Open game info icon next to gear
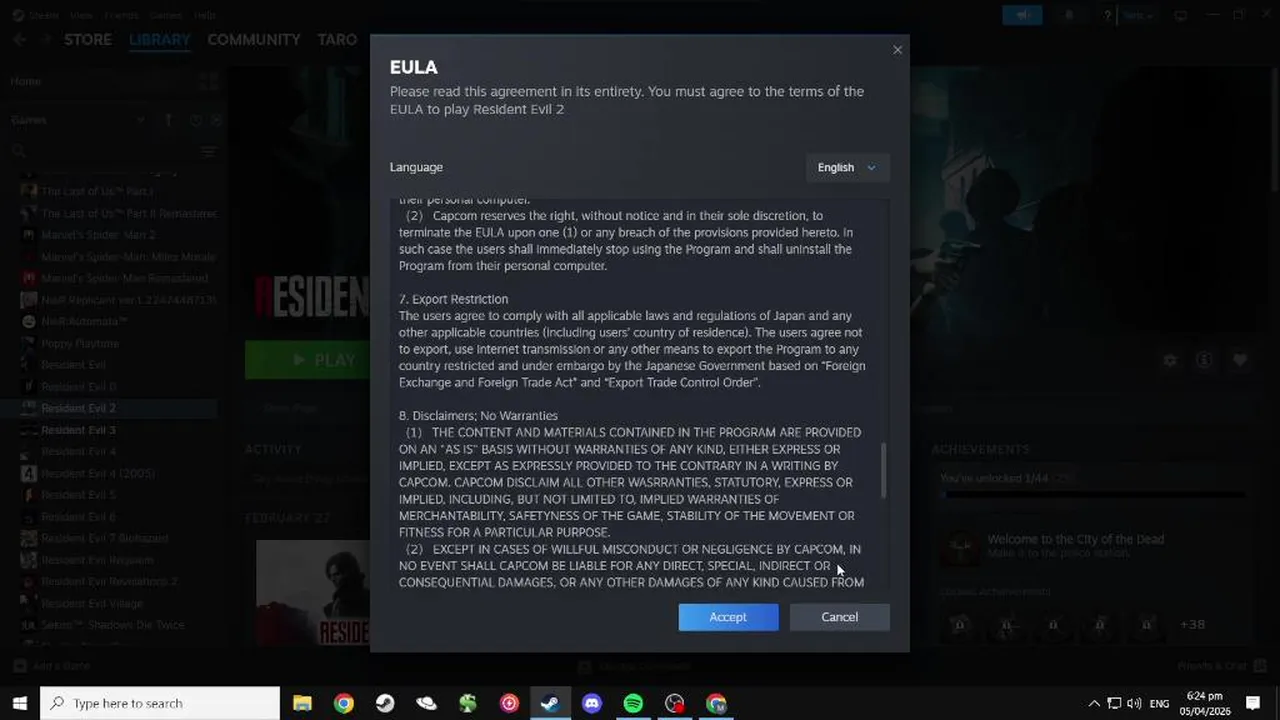 coord(1205,360)
